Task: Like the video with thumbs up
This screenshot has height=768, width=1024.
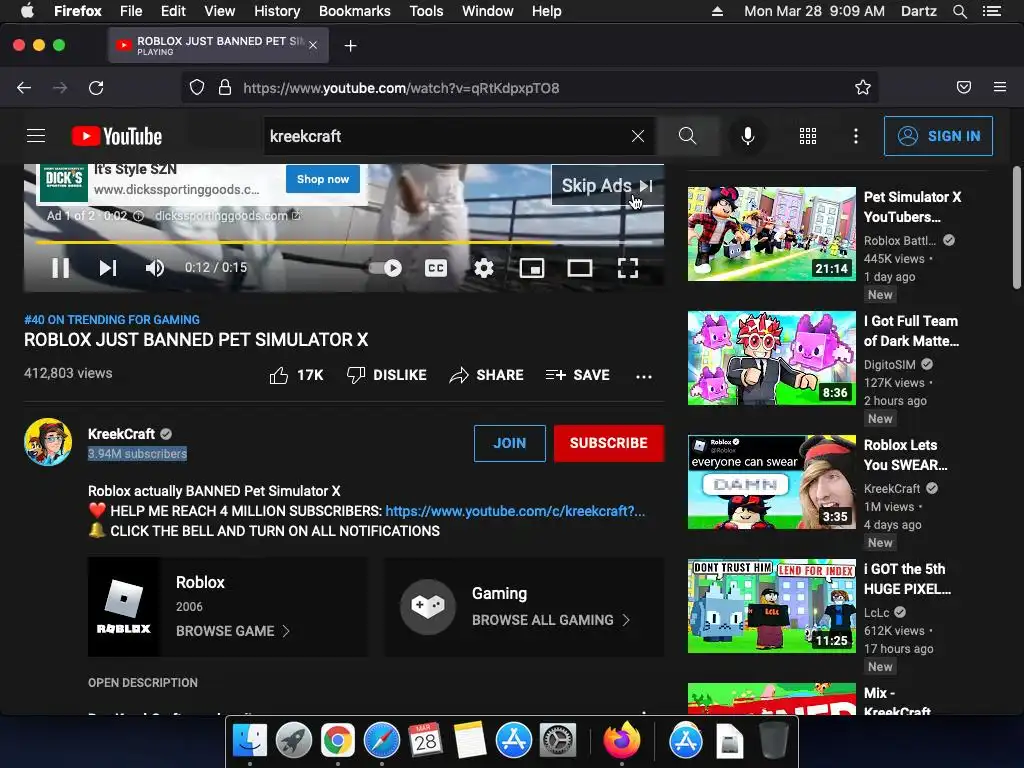Action: click(296, 375)
